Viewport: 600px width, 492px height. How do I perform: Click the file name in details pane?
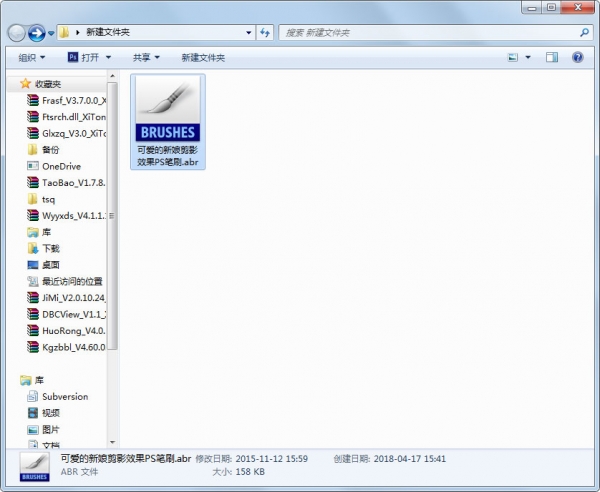pos(126,458)
